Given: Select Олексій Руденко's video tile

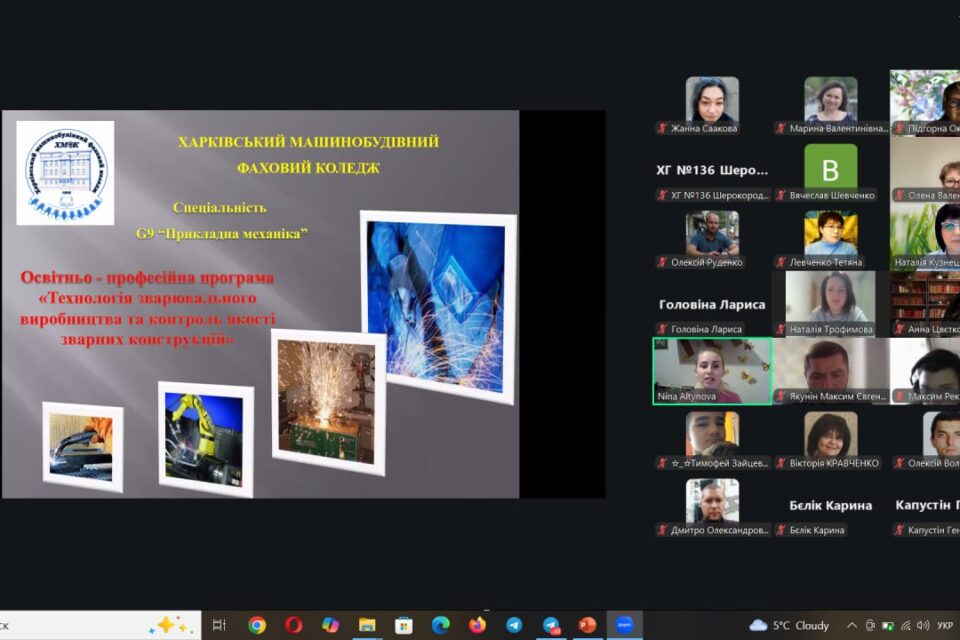Looking at the screenshot, I should click(712, 237).
